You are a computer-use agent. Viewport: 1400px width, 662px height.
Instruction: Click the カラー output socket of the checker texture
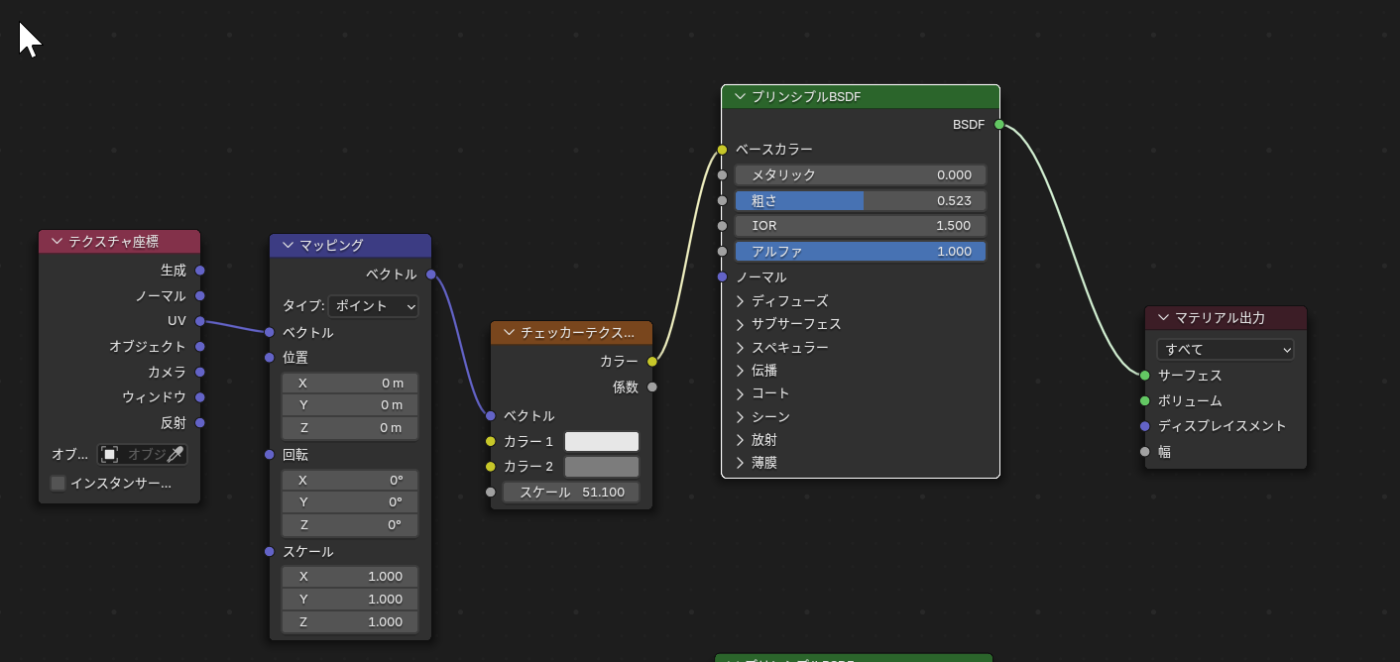pyautogui.click(x=652, y=361)
